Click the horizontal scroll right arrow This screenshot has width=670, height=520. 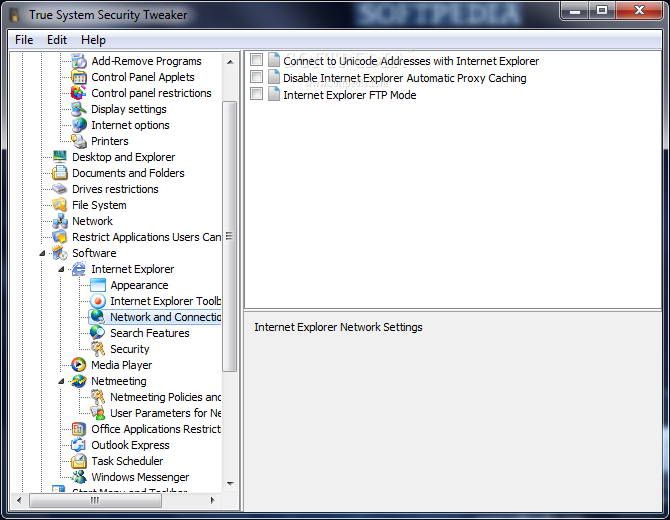pyautogui.click(x=212, y=500)
